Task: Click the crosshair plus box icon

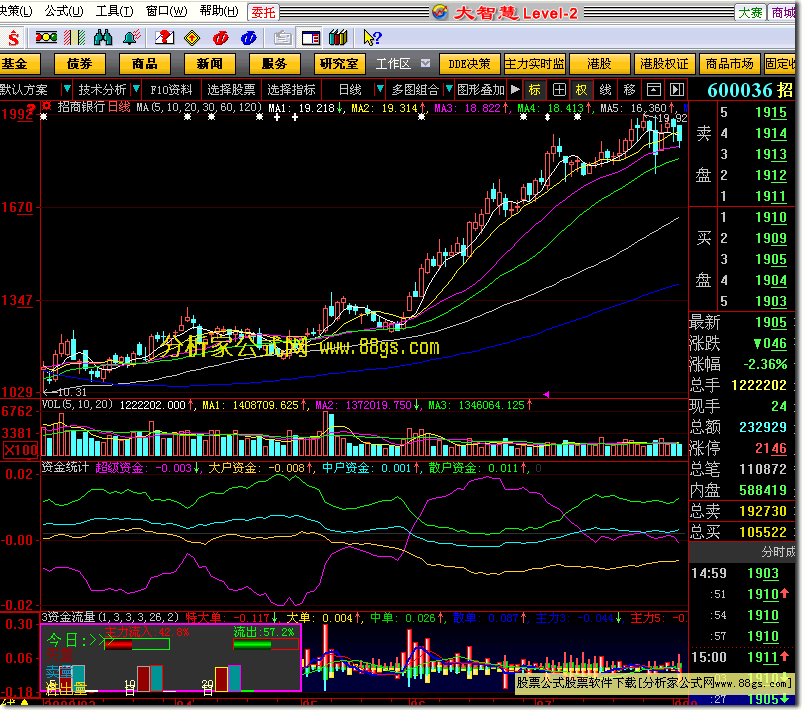Action: point(559,90)
